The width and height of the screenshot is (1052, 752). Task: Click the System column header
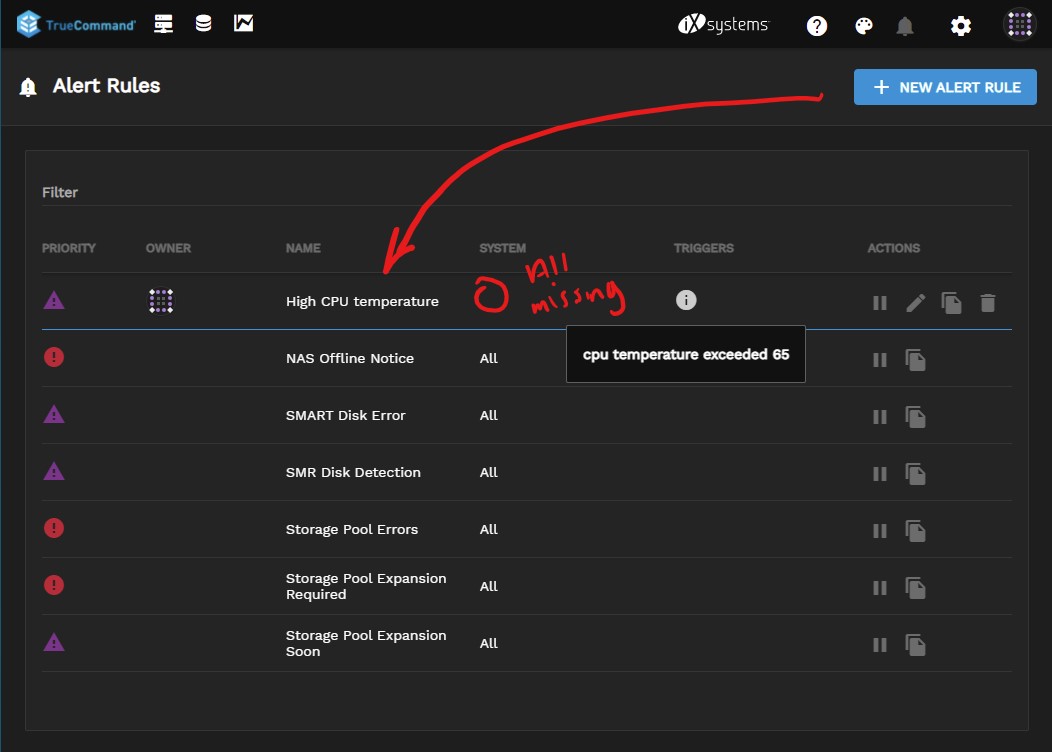[x=503, y=248]
